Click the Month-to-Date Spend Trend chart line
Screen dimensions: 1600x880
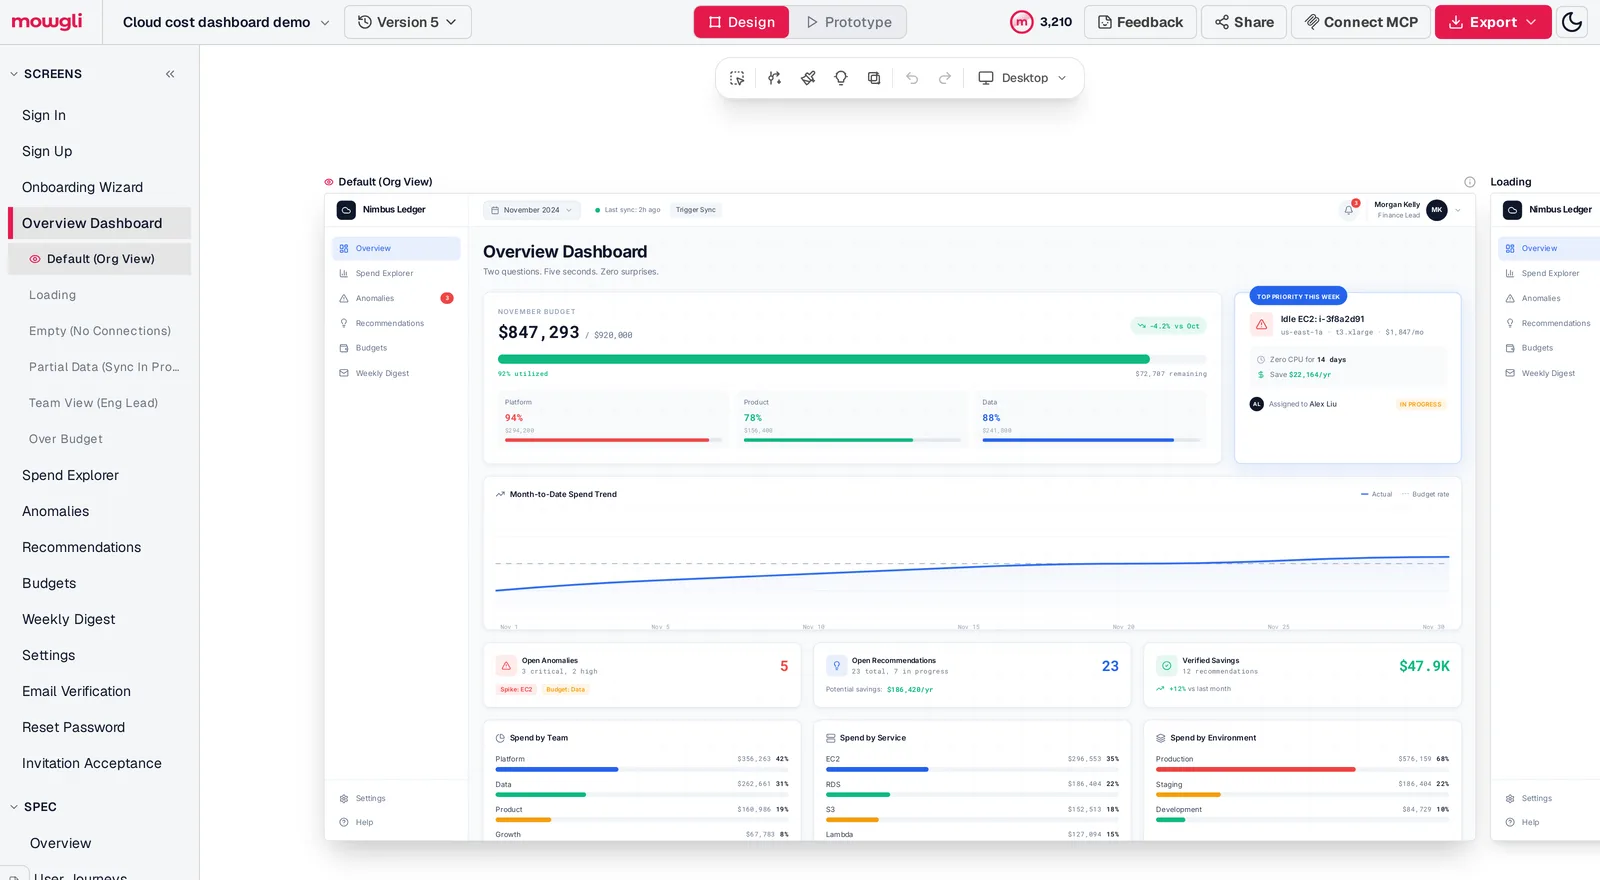click(x=972, y=567)
